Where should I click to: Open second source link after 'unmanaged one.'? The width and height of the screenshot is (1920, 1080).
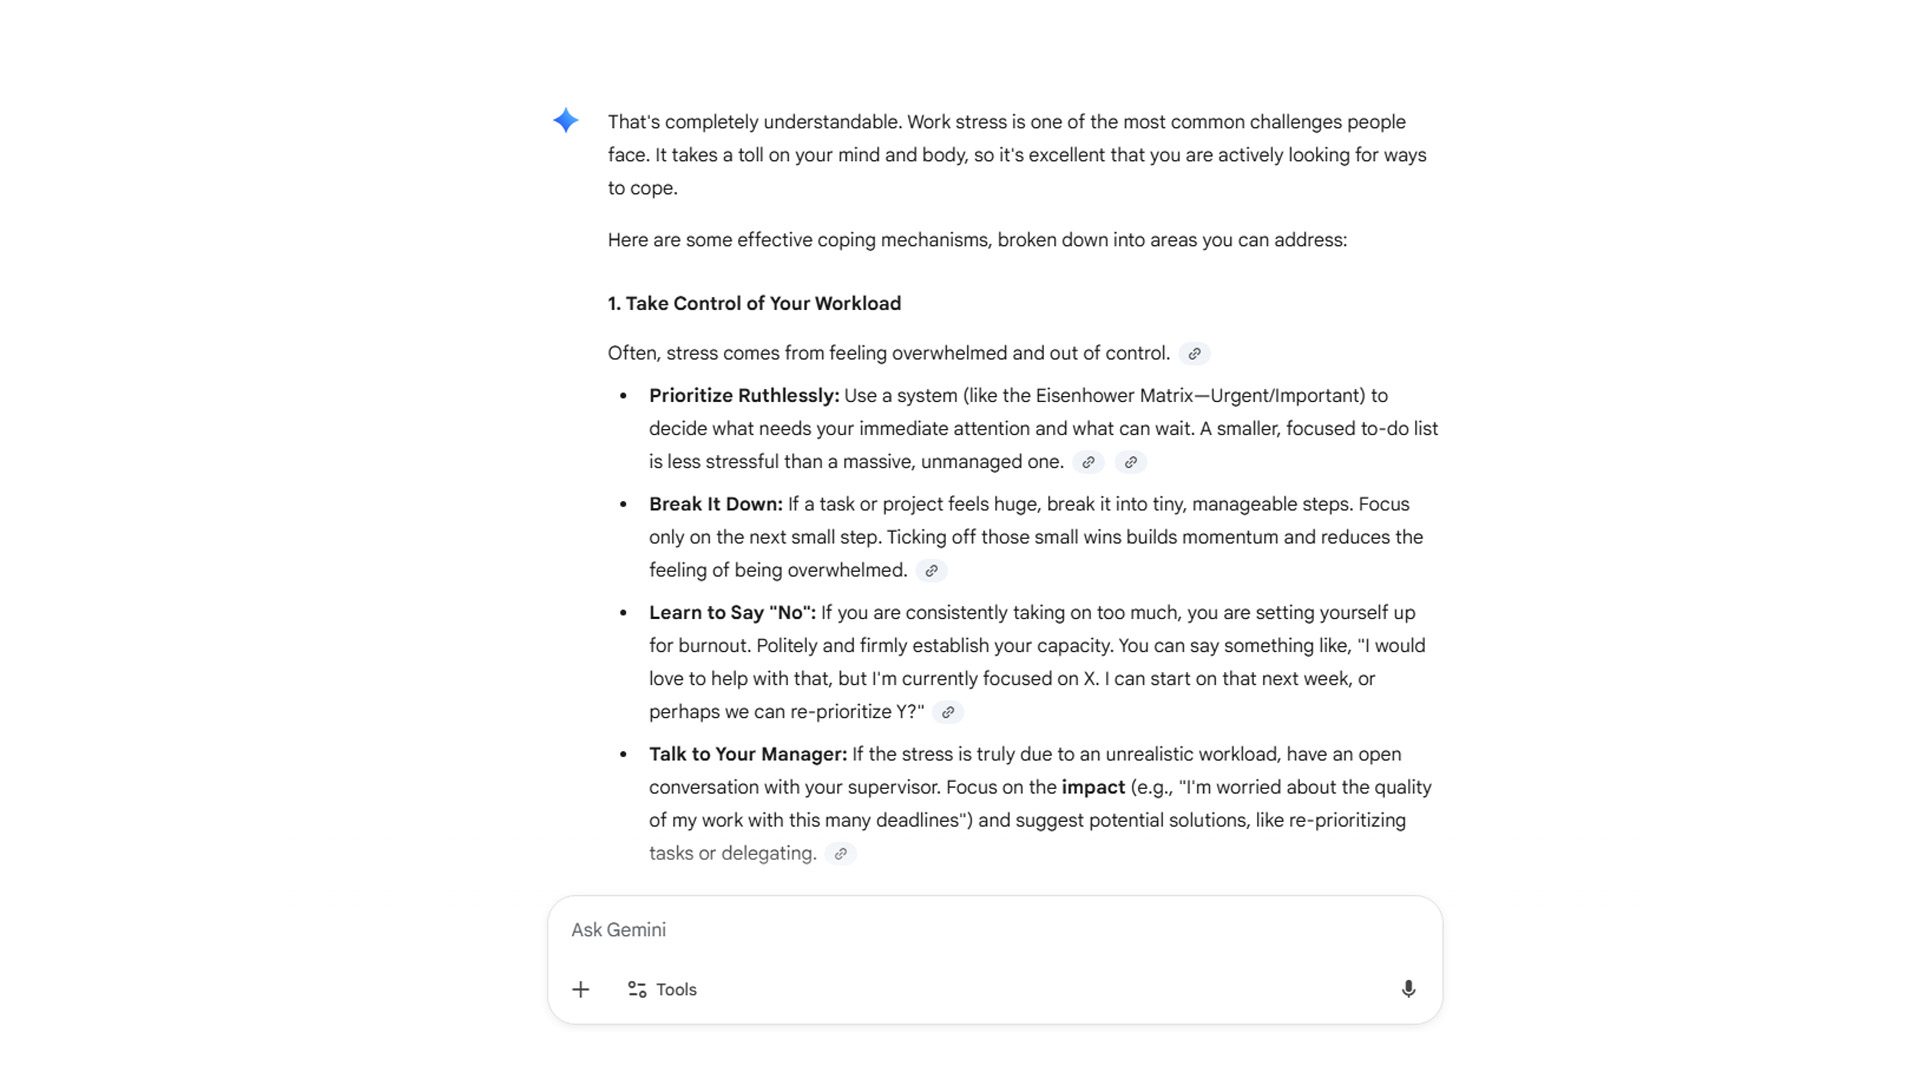pos(1130,462)
